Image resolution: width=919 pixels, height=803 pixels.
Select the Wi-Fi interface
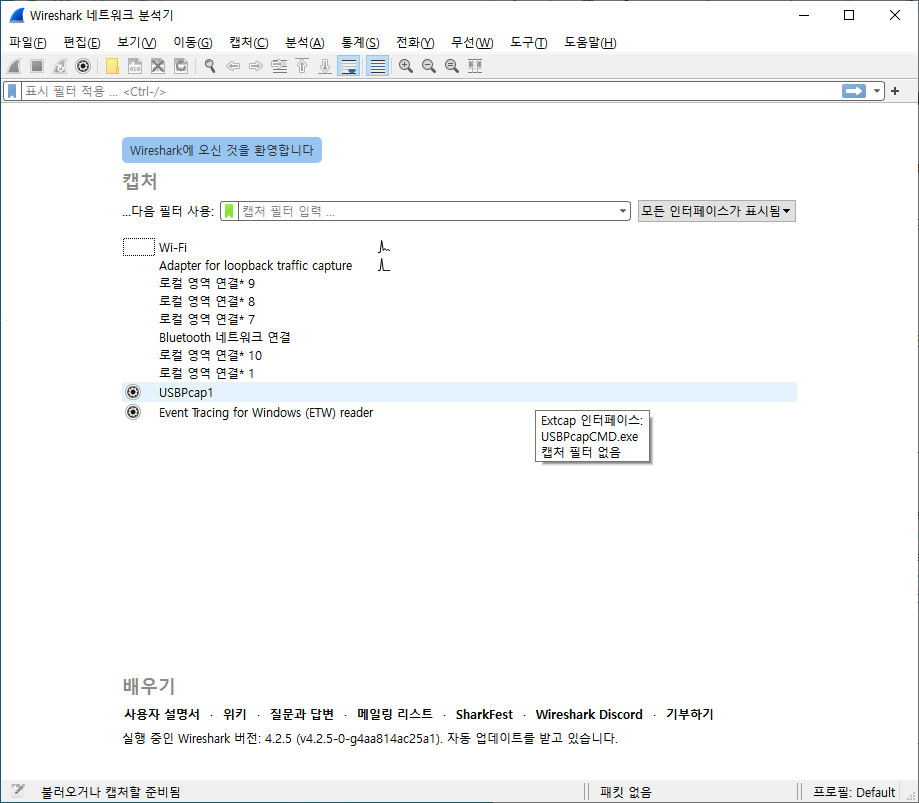point(460,247)
